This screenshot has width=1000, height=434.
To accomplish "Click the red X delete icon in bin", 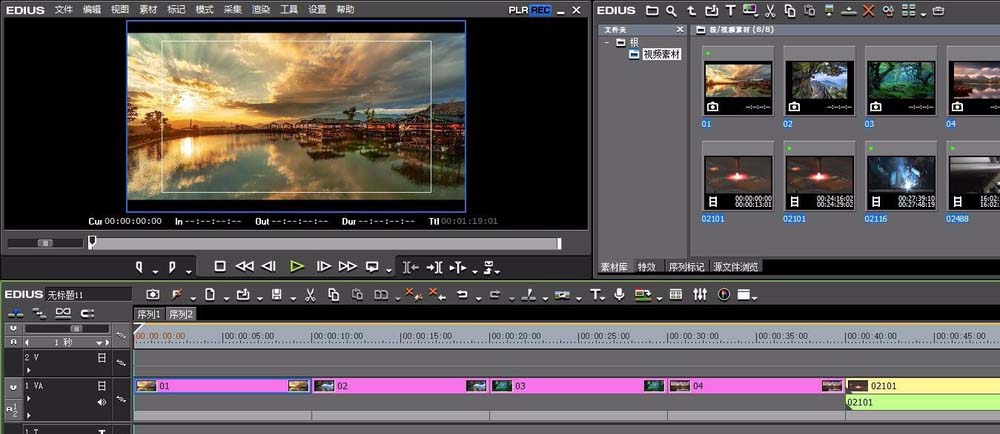I will [868, 10].
